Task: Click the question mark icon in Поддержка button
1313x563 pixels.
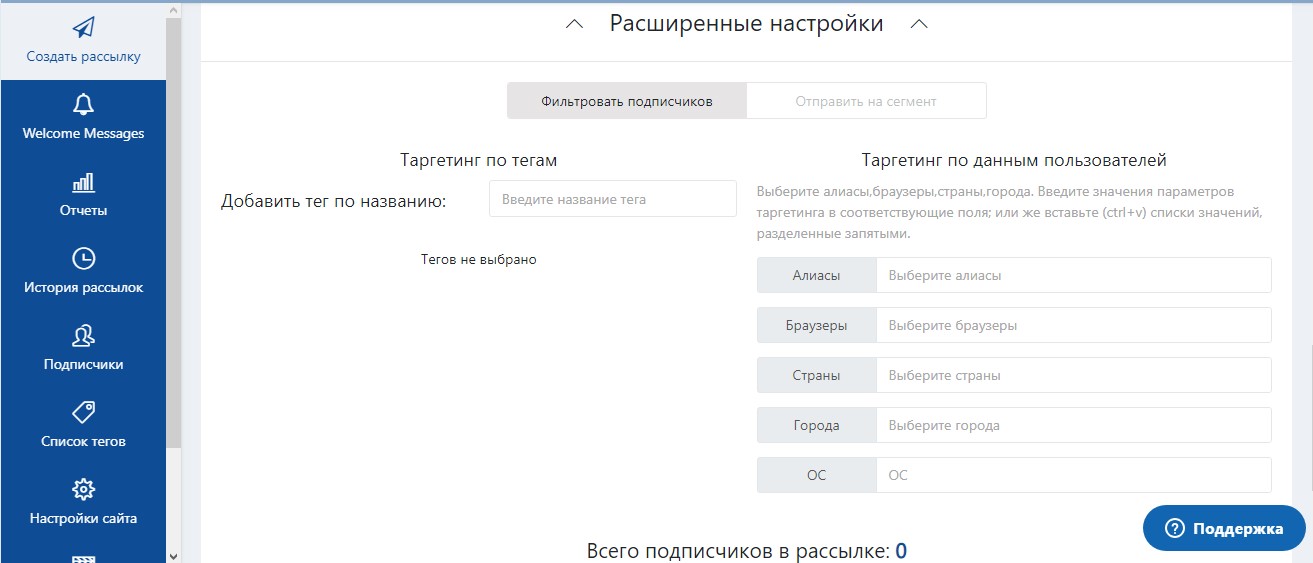Action: point(1174,528)
